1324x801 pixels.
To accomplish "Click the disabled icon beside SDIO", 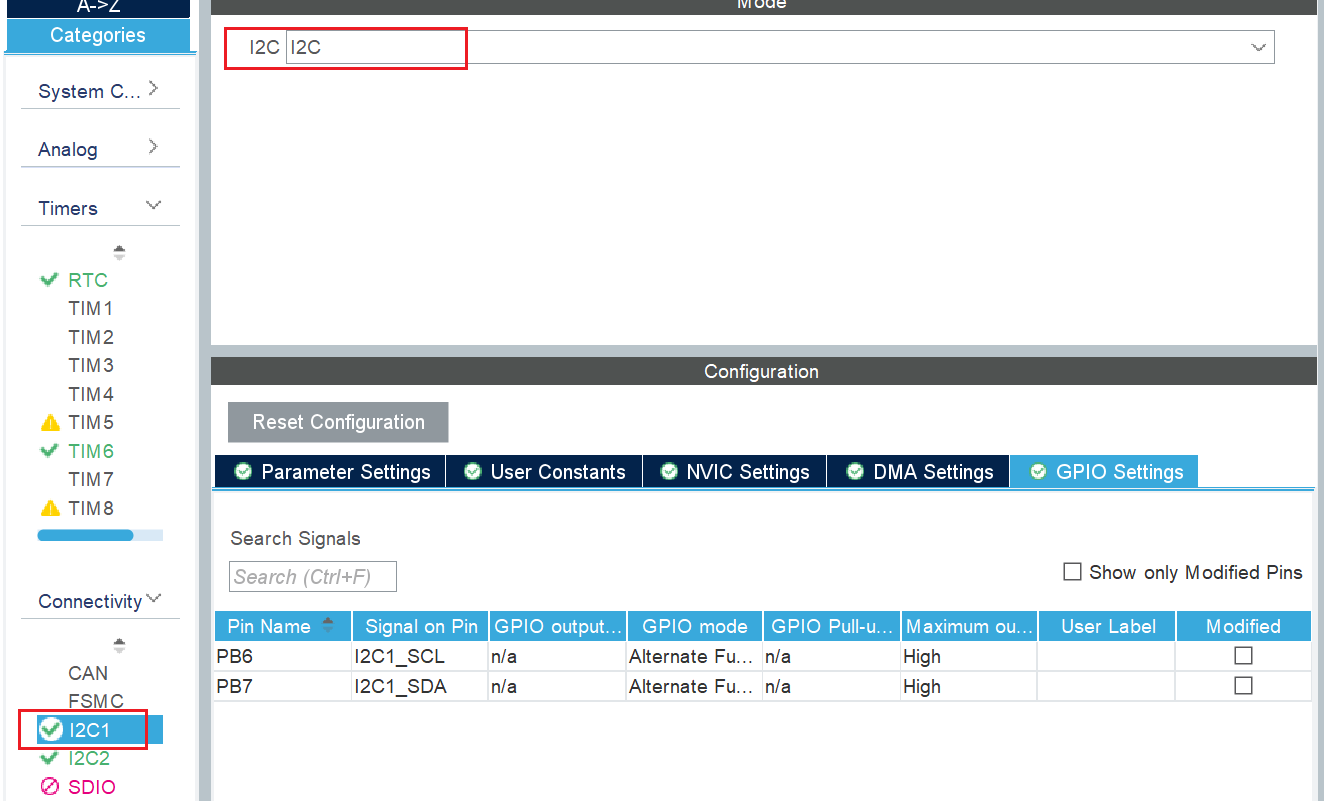I will 50,787.
